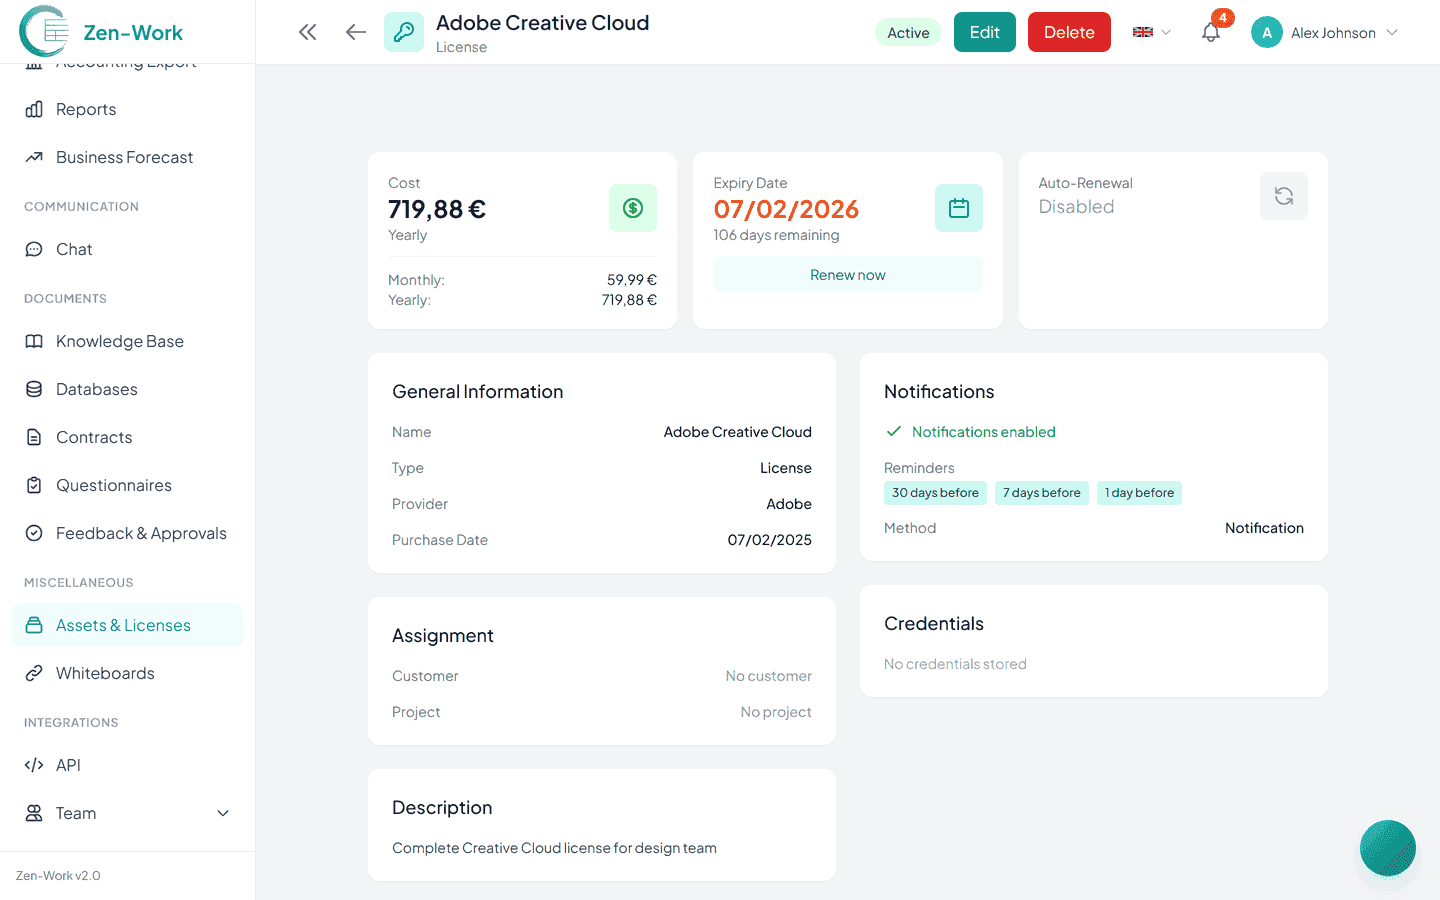
Task: Open the floating teal help bubble
Action: (1388, 848)
